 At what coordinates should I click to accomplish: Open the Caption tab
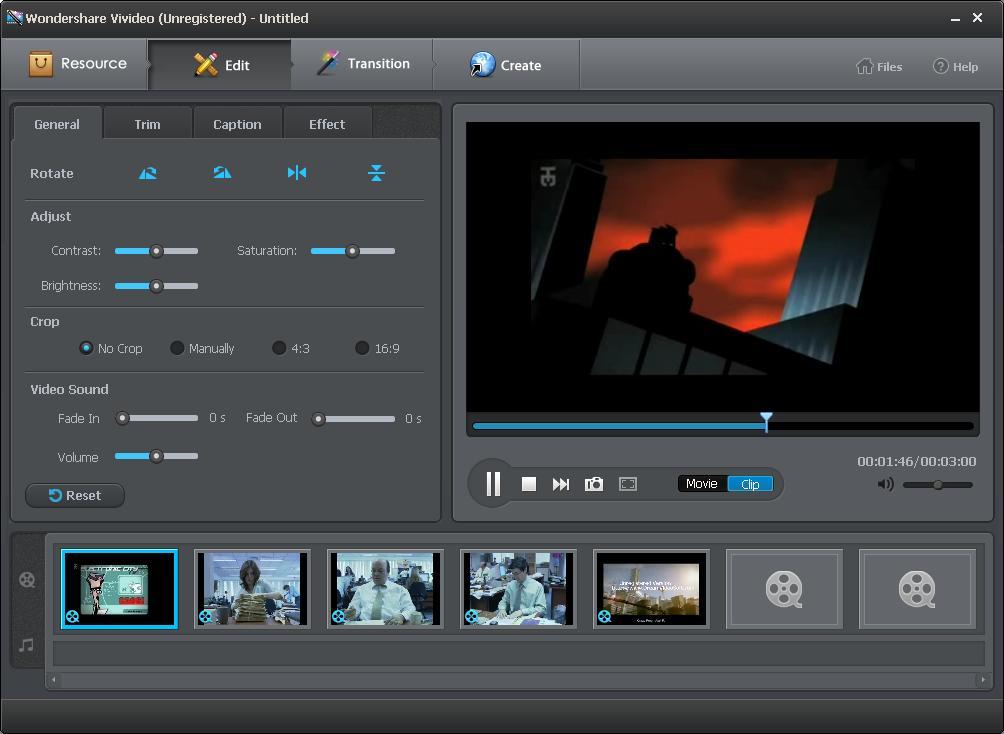coord(237,124)
